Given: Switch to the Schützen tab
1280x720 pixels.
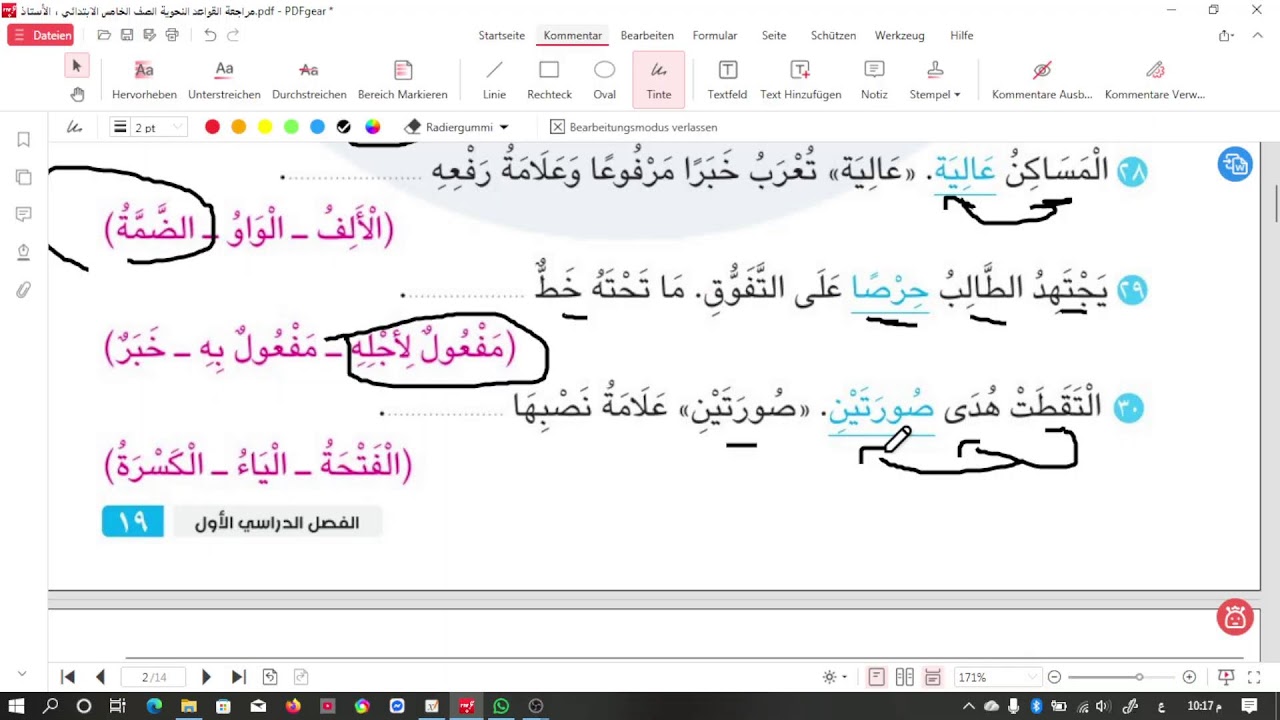Looking at the screenshot, I should coord(833,35).
